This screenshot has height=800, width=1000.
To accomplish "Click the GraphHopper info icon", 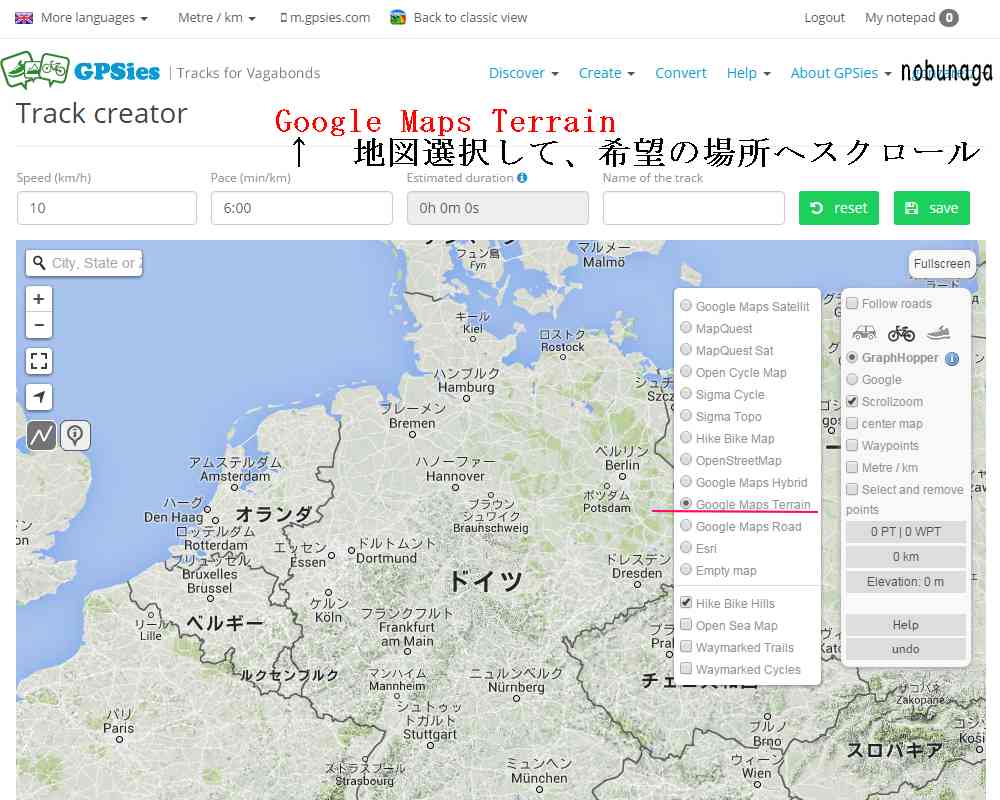I will 952,359.
